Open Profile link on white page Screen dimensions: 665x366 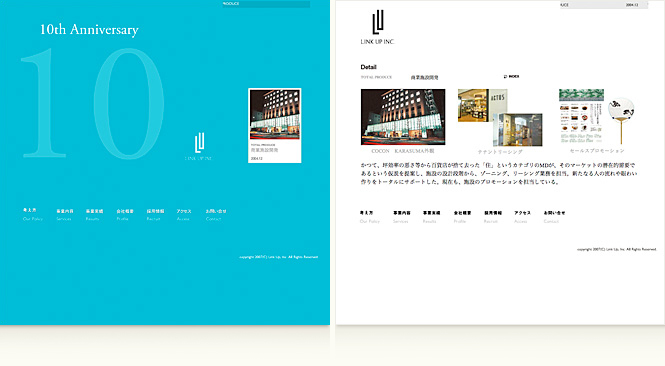(462, 217)
